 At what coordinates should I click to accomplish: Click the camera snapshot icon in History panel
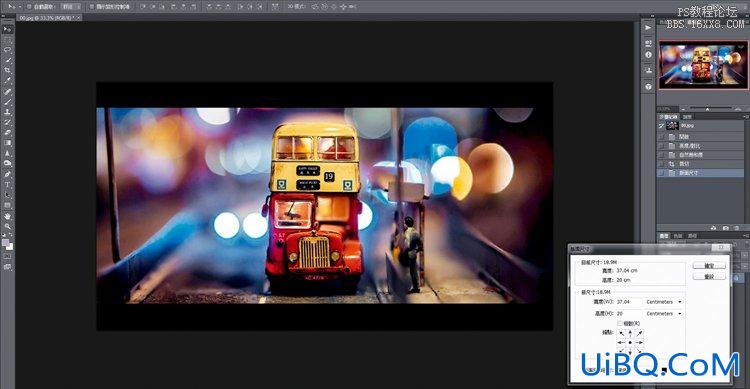pos(726,228)
